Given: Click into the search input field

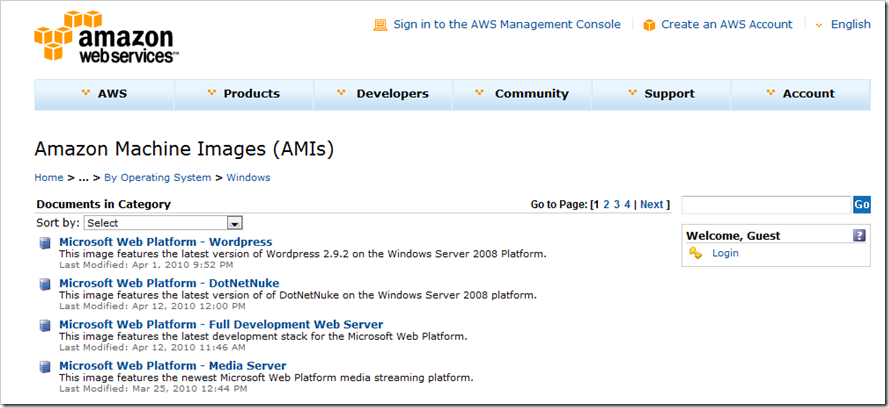Looking at the screenshot, I should (766, 205).
